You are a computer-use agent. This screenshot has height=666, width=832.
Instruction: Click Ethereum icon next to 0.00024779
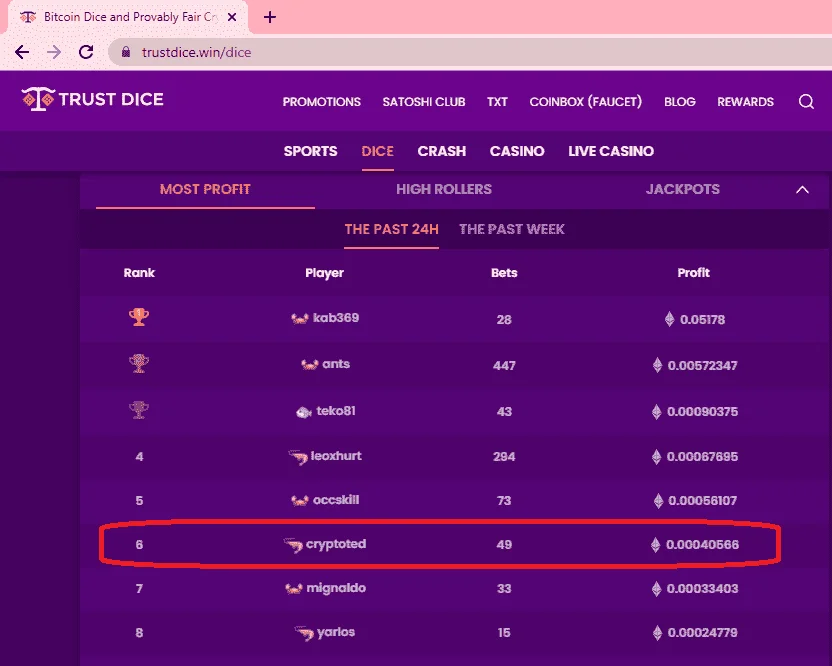point(657,633)
